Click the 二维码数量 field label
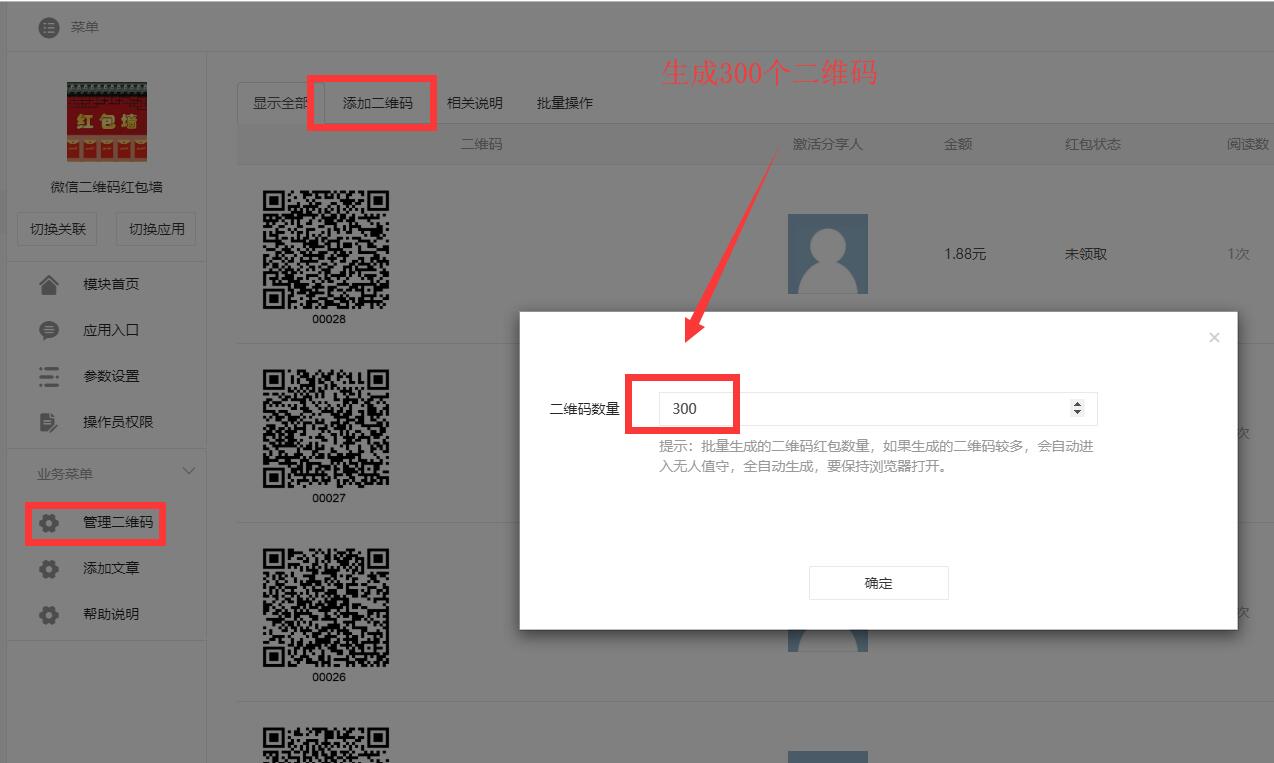The image size is (1274, 763). coord(585,409)
